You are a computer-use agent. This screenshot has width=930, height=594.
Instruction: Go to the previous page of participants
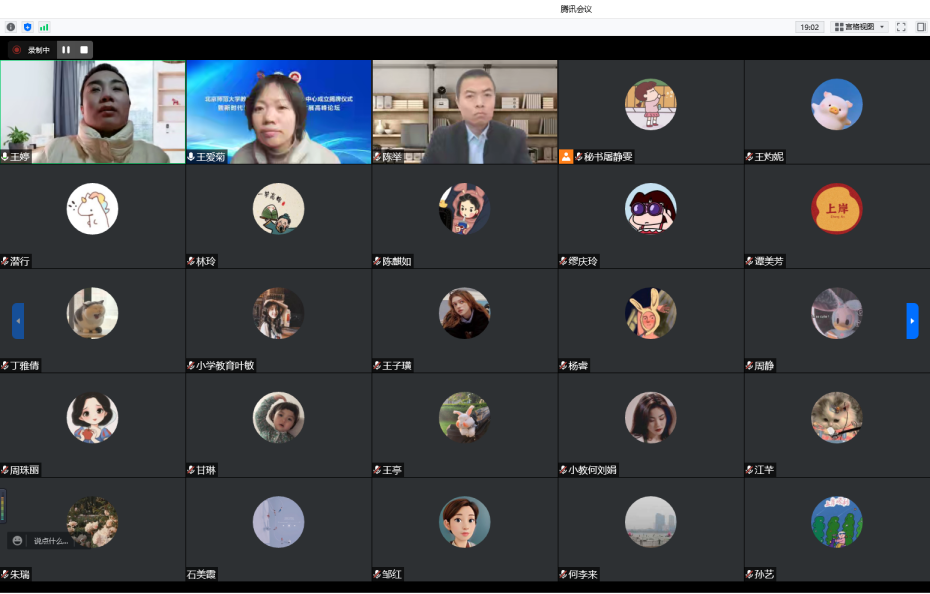tap(18, 321)
